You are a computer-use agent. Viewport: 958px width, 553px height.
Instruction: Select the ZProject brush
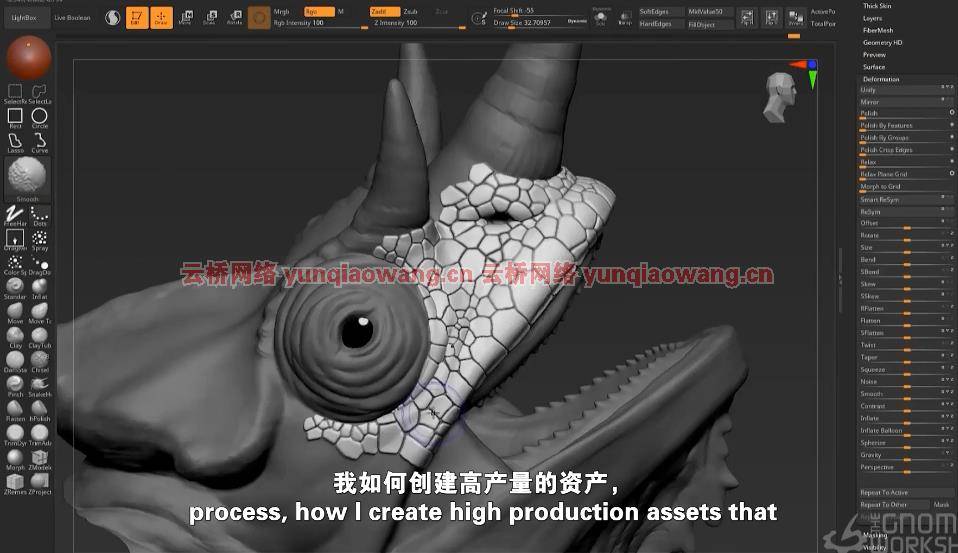point(40,484)
